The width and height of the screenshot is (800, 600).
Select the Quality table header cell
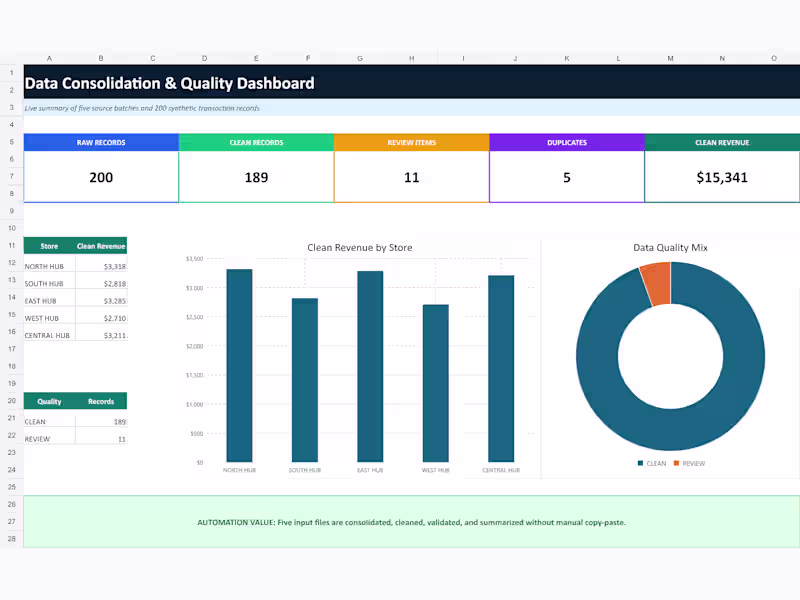(x=49, y=401)
